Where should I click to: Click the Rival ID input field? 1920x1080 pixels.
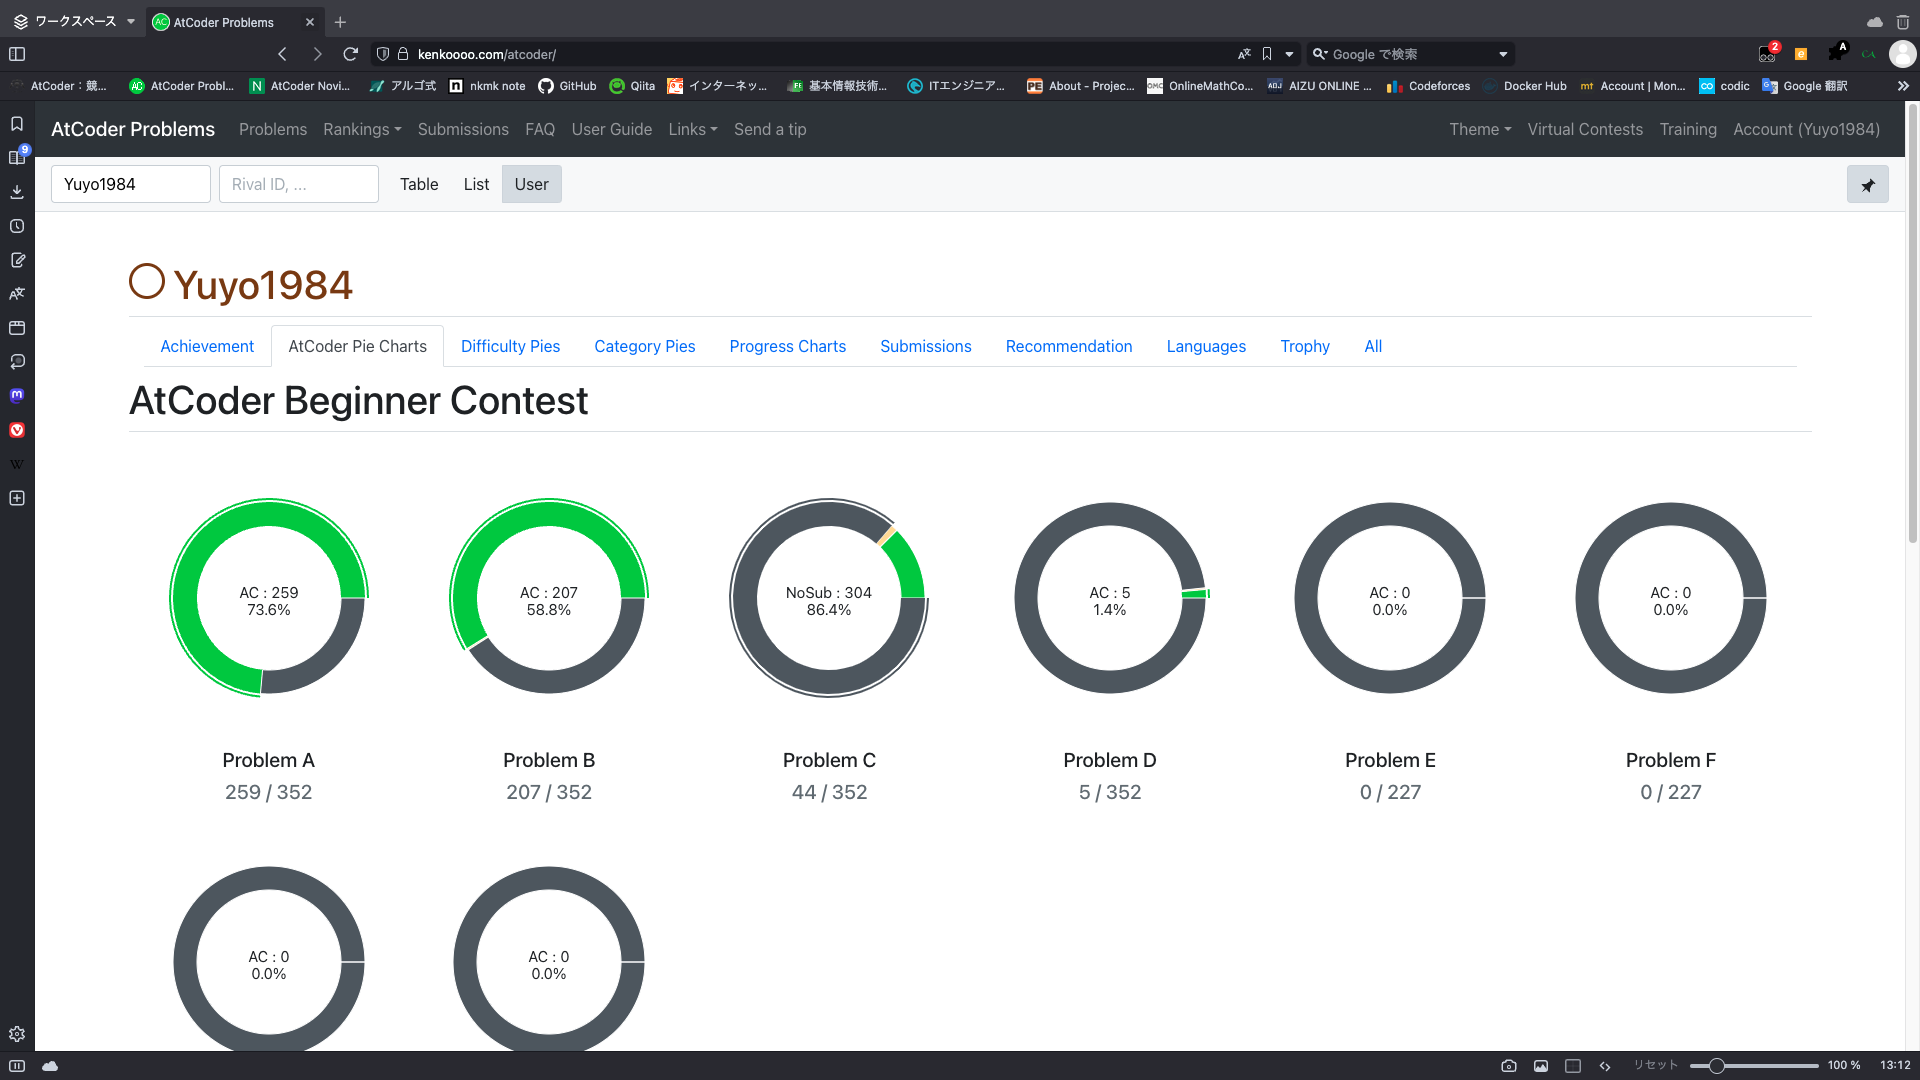click(298, 184)
